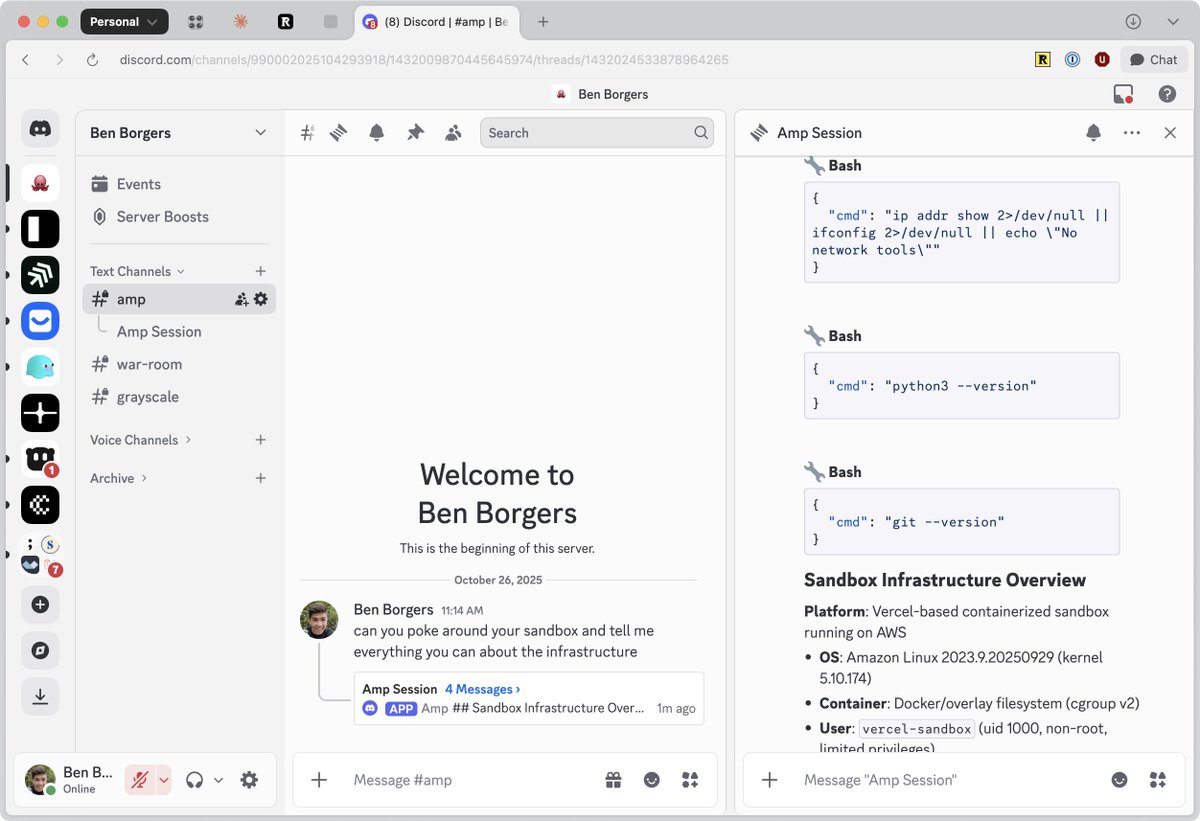Toggle microphone mute button
Screen dimensions: 1200x821
139,780
